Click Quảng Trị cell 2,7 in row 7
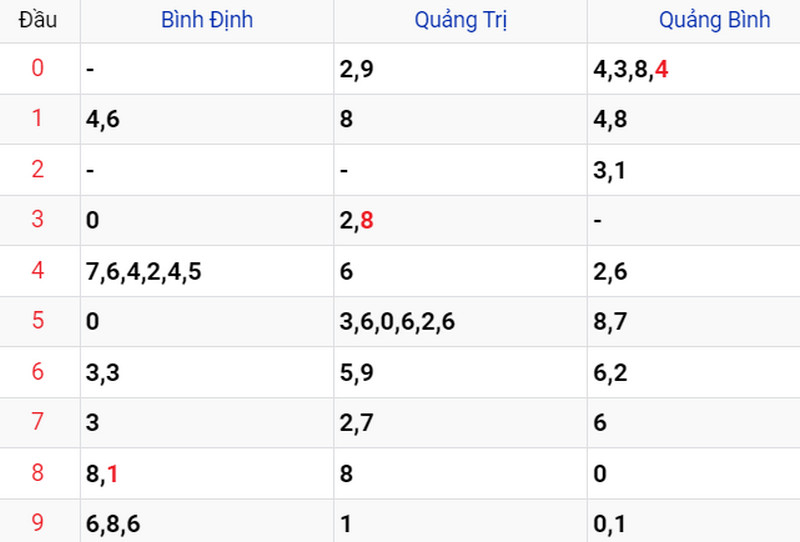 click(357, 423)
